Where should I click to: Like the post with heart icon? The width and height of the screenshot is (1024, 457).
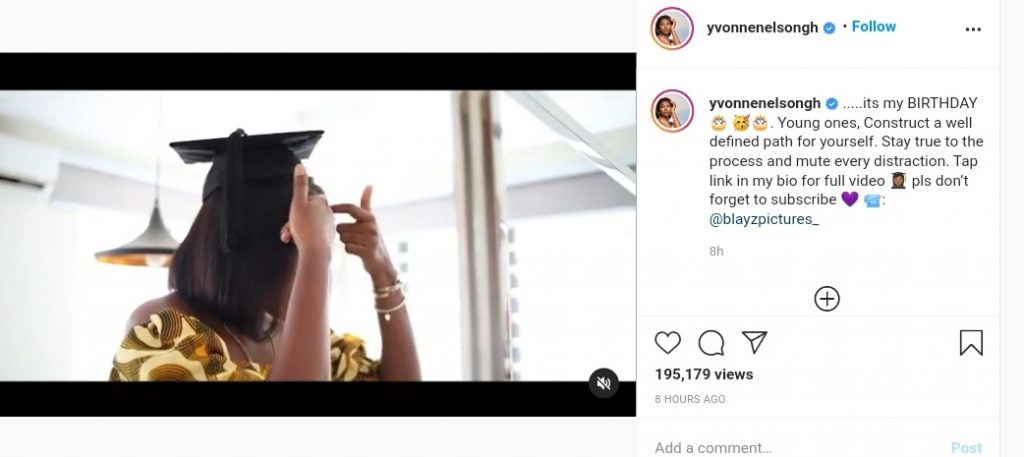(x=667, y=343)
